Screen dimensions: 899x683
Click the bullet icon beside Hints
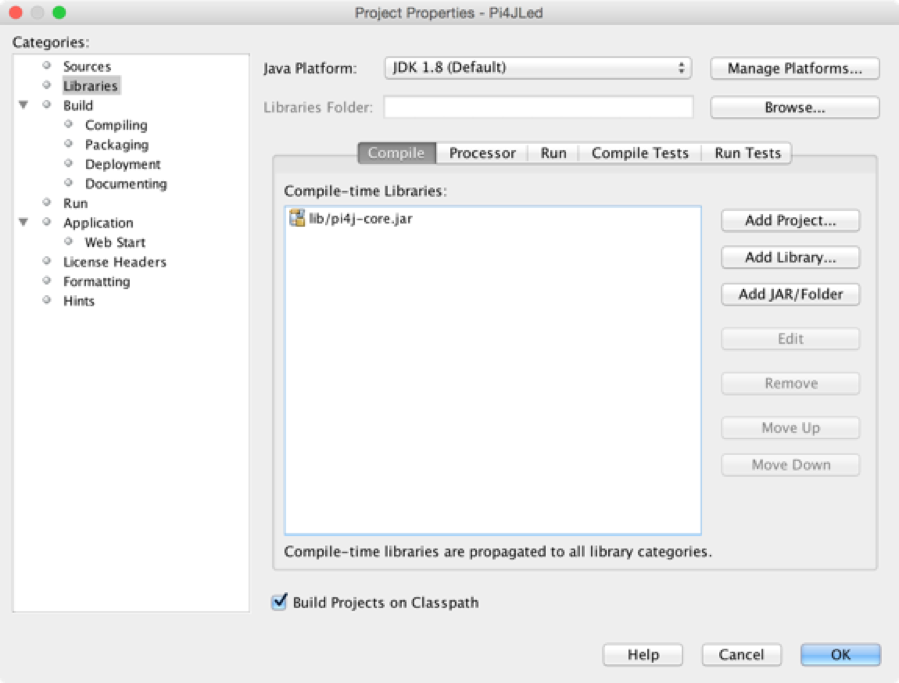[x=47, y=300]
